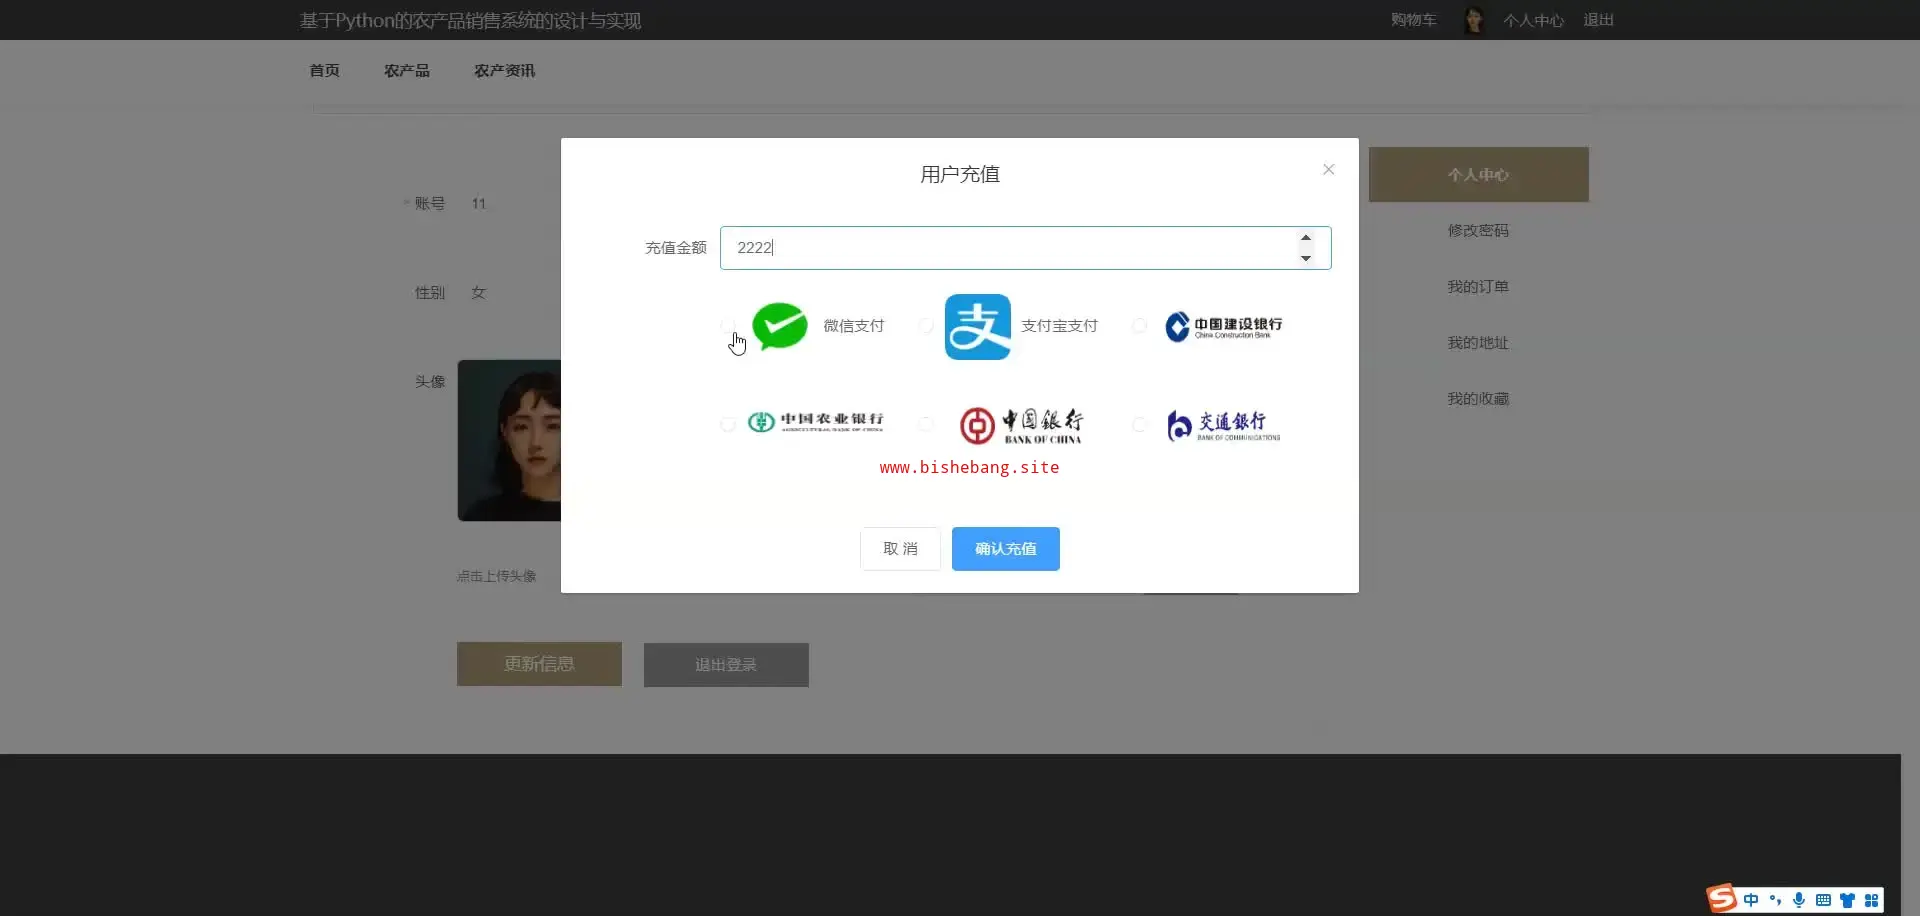The height and width of the screenshot is (916, 1920).
Task: Click the 取消 button
Action: (900, 549)
